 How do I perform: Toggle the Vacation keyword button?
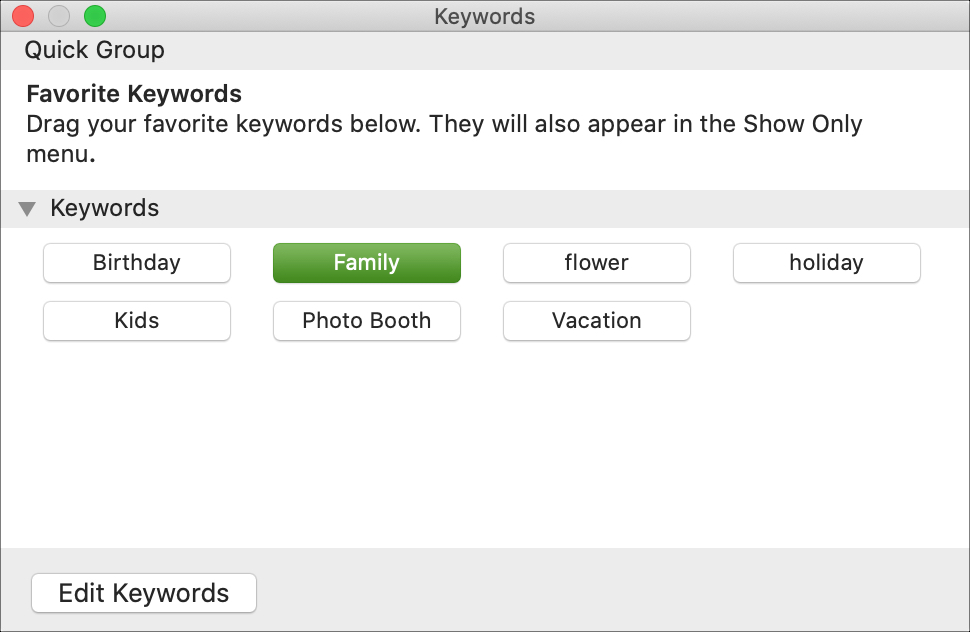click(597, 321)
